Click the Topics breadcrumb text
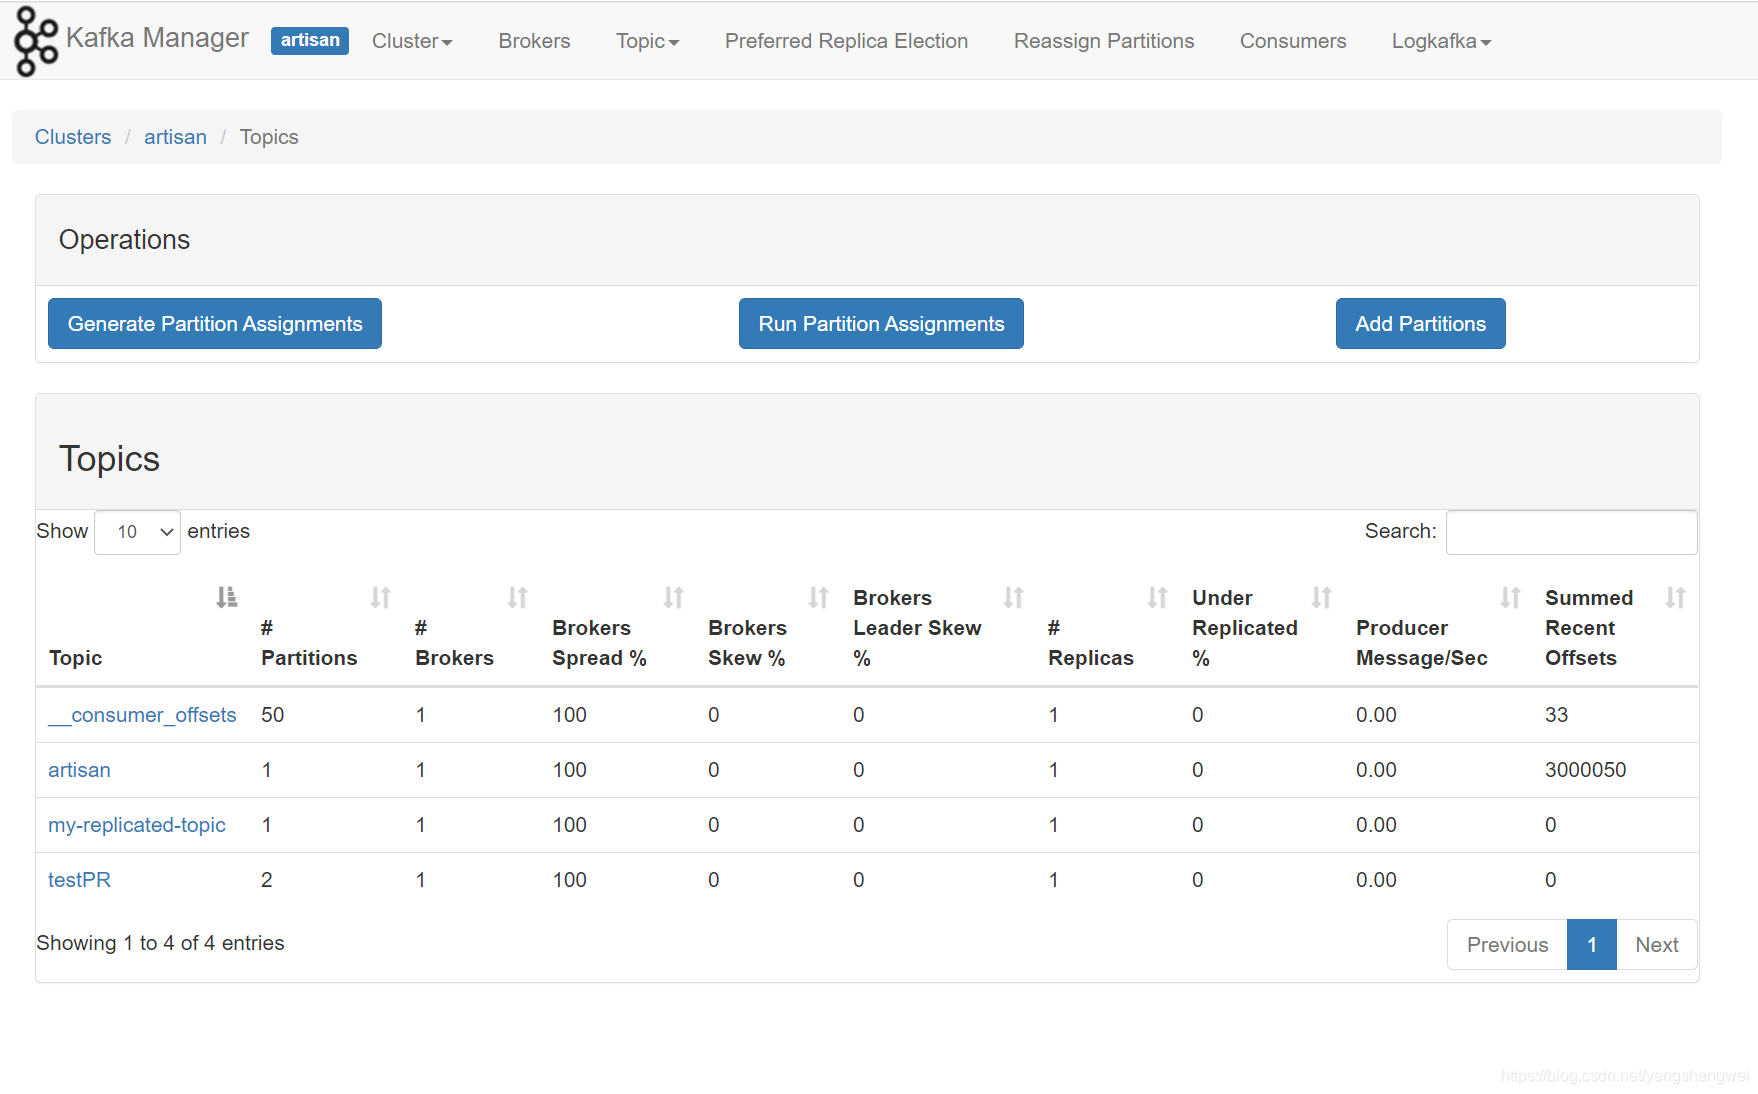The width and height of the screenshot is (1758, 1094). [269, 137]
